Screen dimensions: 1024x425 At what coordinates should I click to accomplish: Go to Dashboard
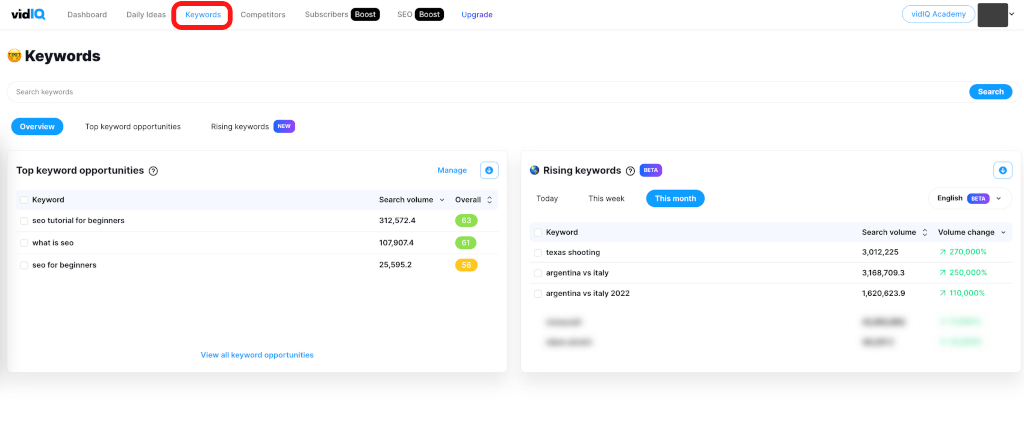87,14
